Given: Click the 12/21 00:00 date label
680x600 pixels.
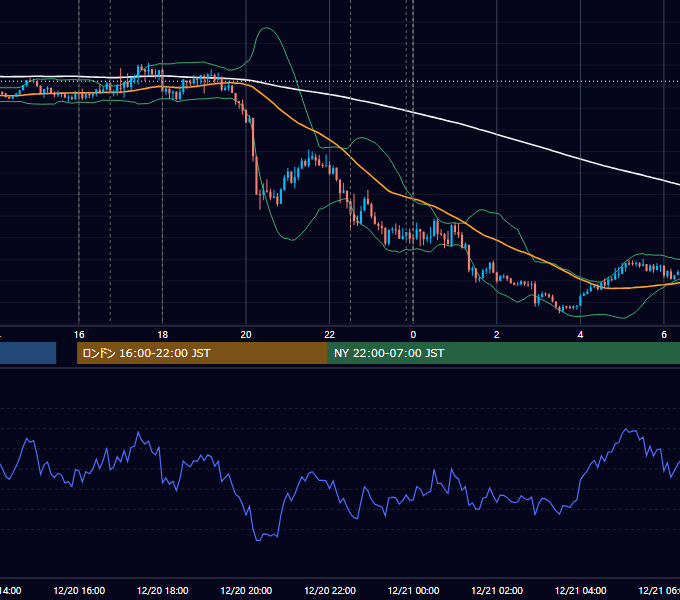Looking at the screenshot, I should click(x=413, y=590).
